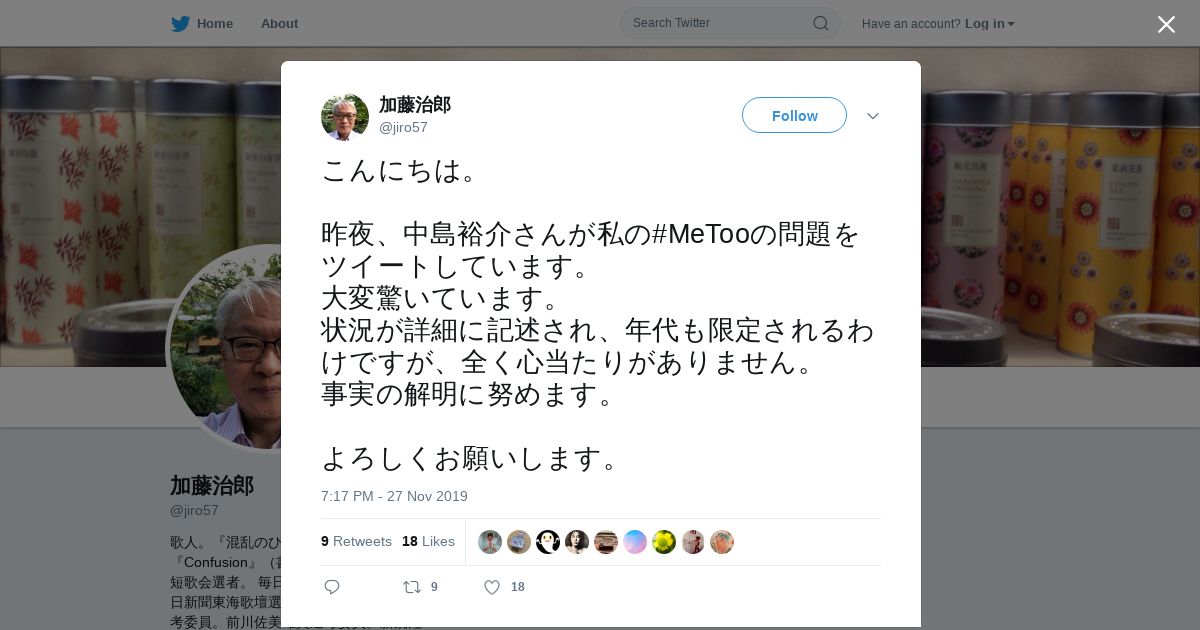The width and height of the screenshot is (1200, 630).
Task: Open the Log in dropdown caret
Action: point(1011,24)
